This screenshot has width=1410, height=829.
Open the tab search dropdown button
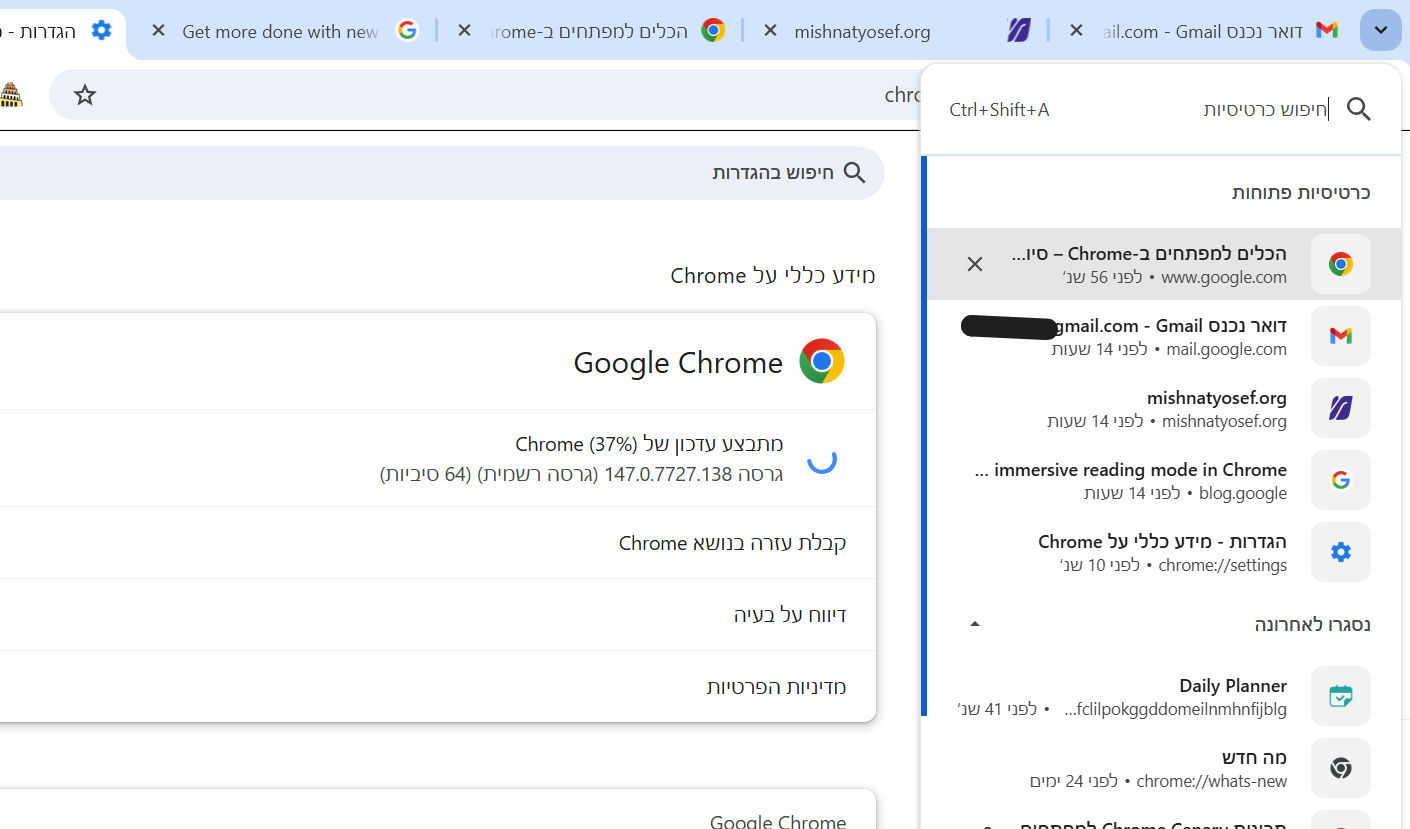[1381, 30]
